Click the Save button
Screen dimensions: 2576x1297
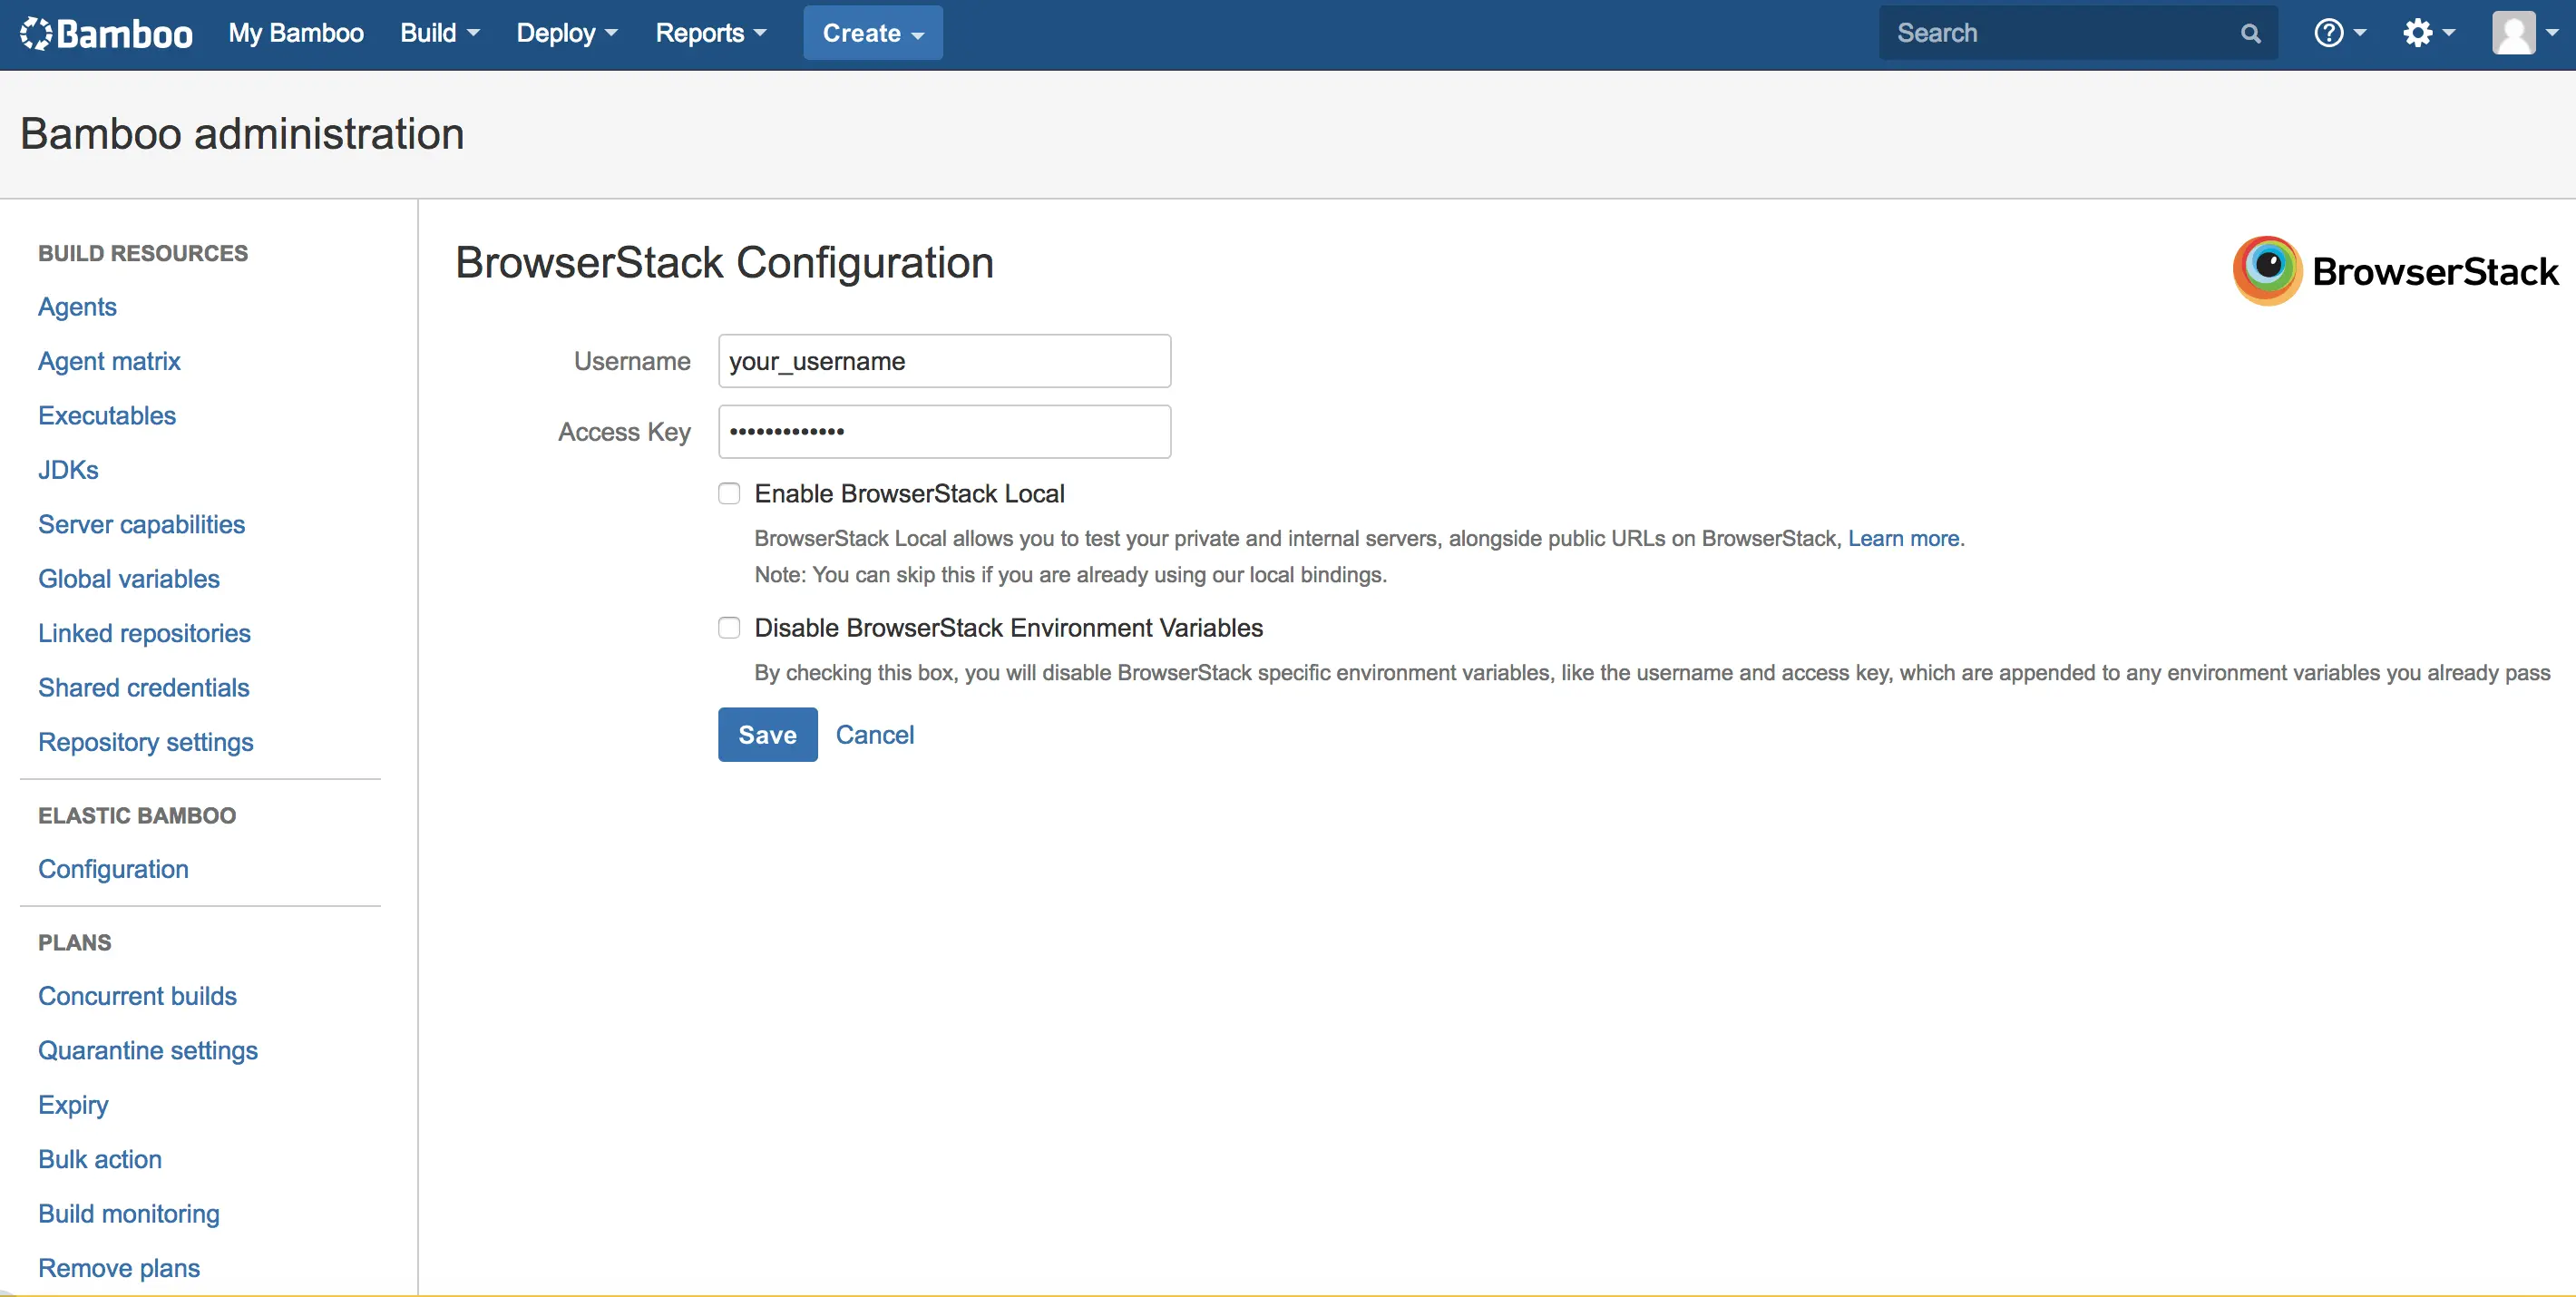click(767, 734)
